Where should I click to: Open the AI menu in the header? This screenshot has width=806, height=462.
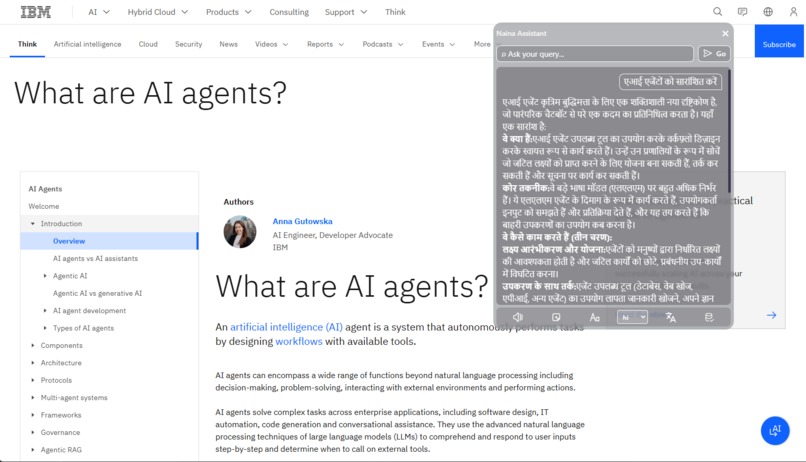[99, 12]
